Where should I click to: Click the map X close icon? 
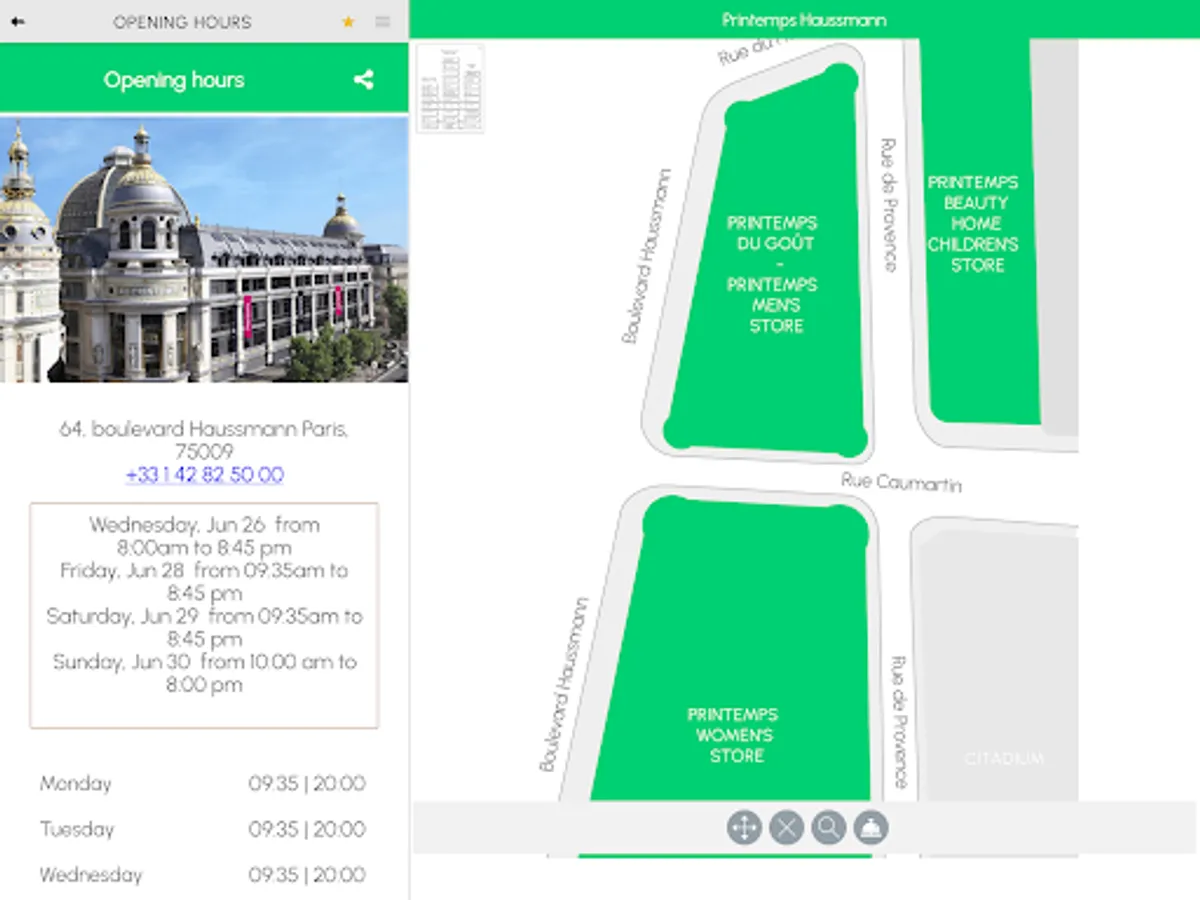click(787, 828)
